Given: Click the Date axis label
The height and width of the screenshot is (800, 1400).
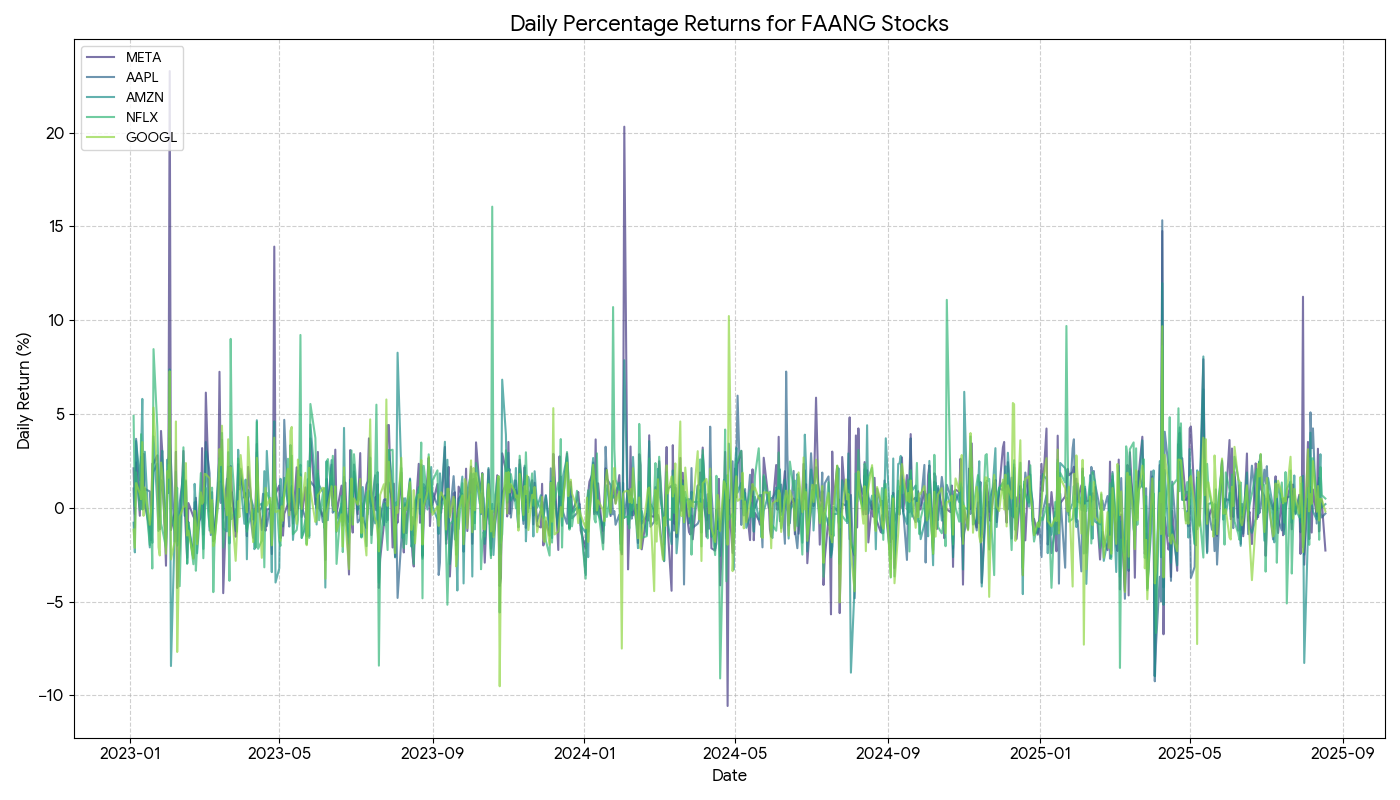Looking at the screenshot, I should (x=729, y=775).
